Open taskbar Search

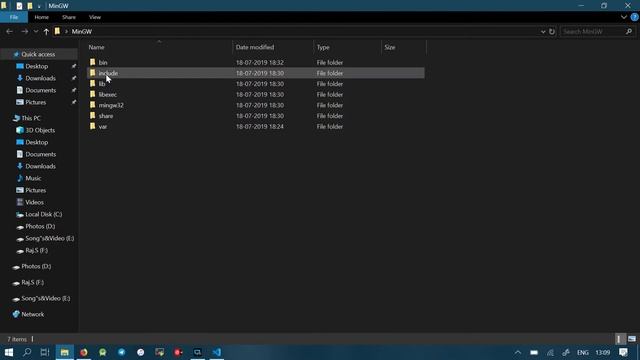pos(27,352)
